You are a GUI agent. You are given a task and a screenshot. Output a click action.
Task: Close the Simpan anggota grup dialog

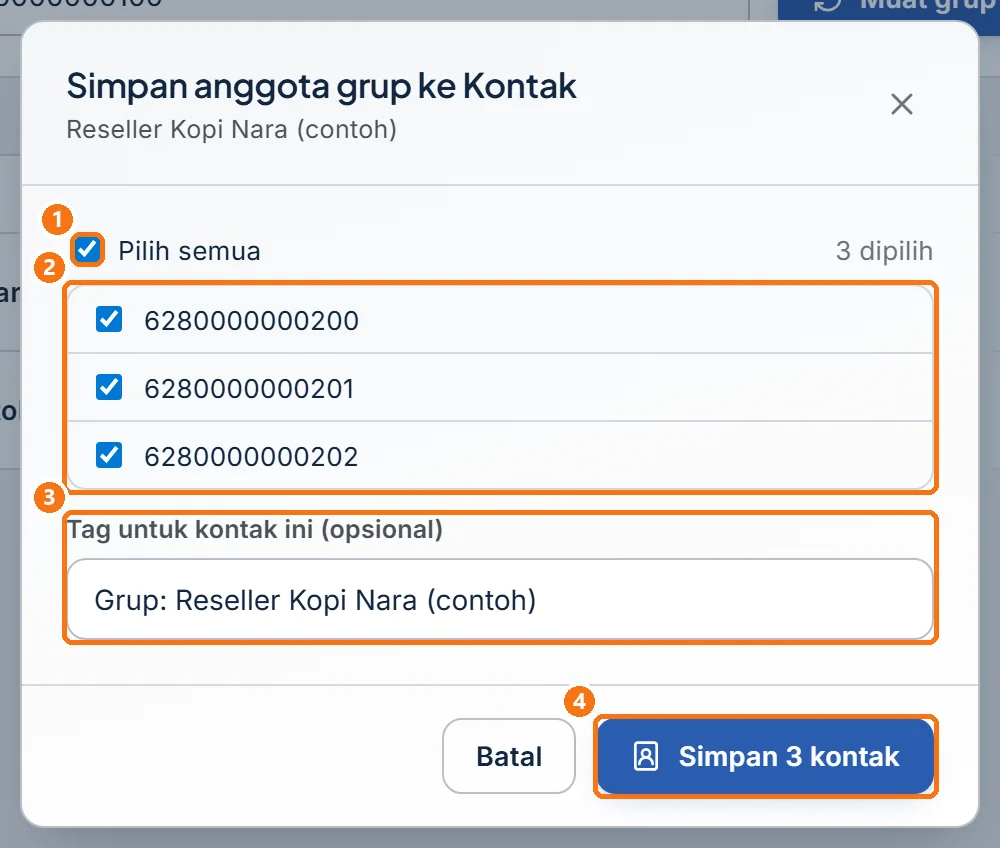901,104
